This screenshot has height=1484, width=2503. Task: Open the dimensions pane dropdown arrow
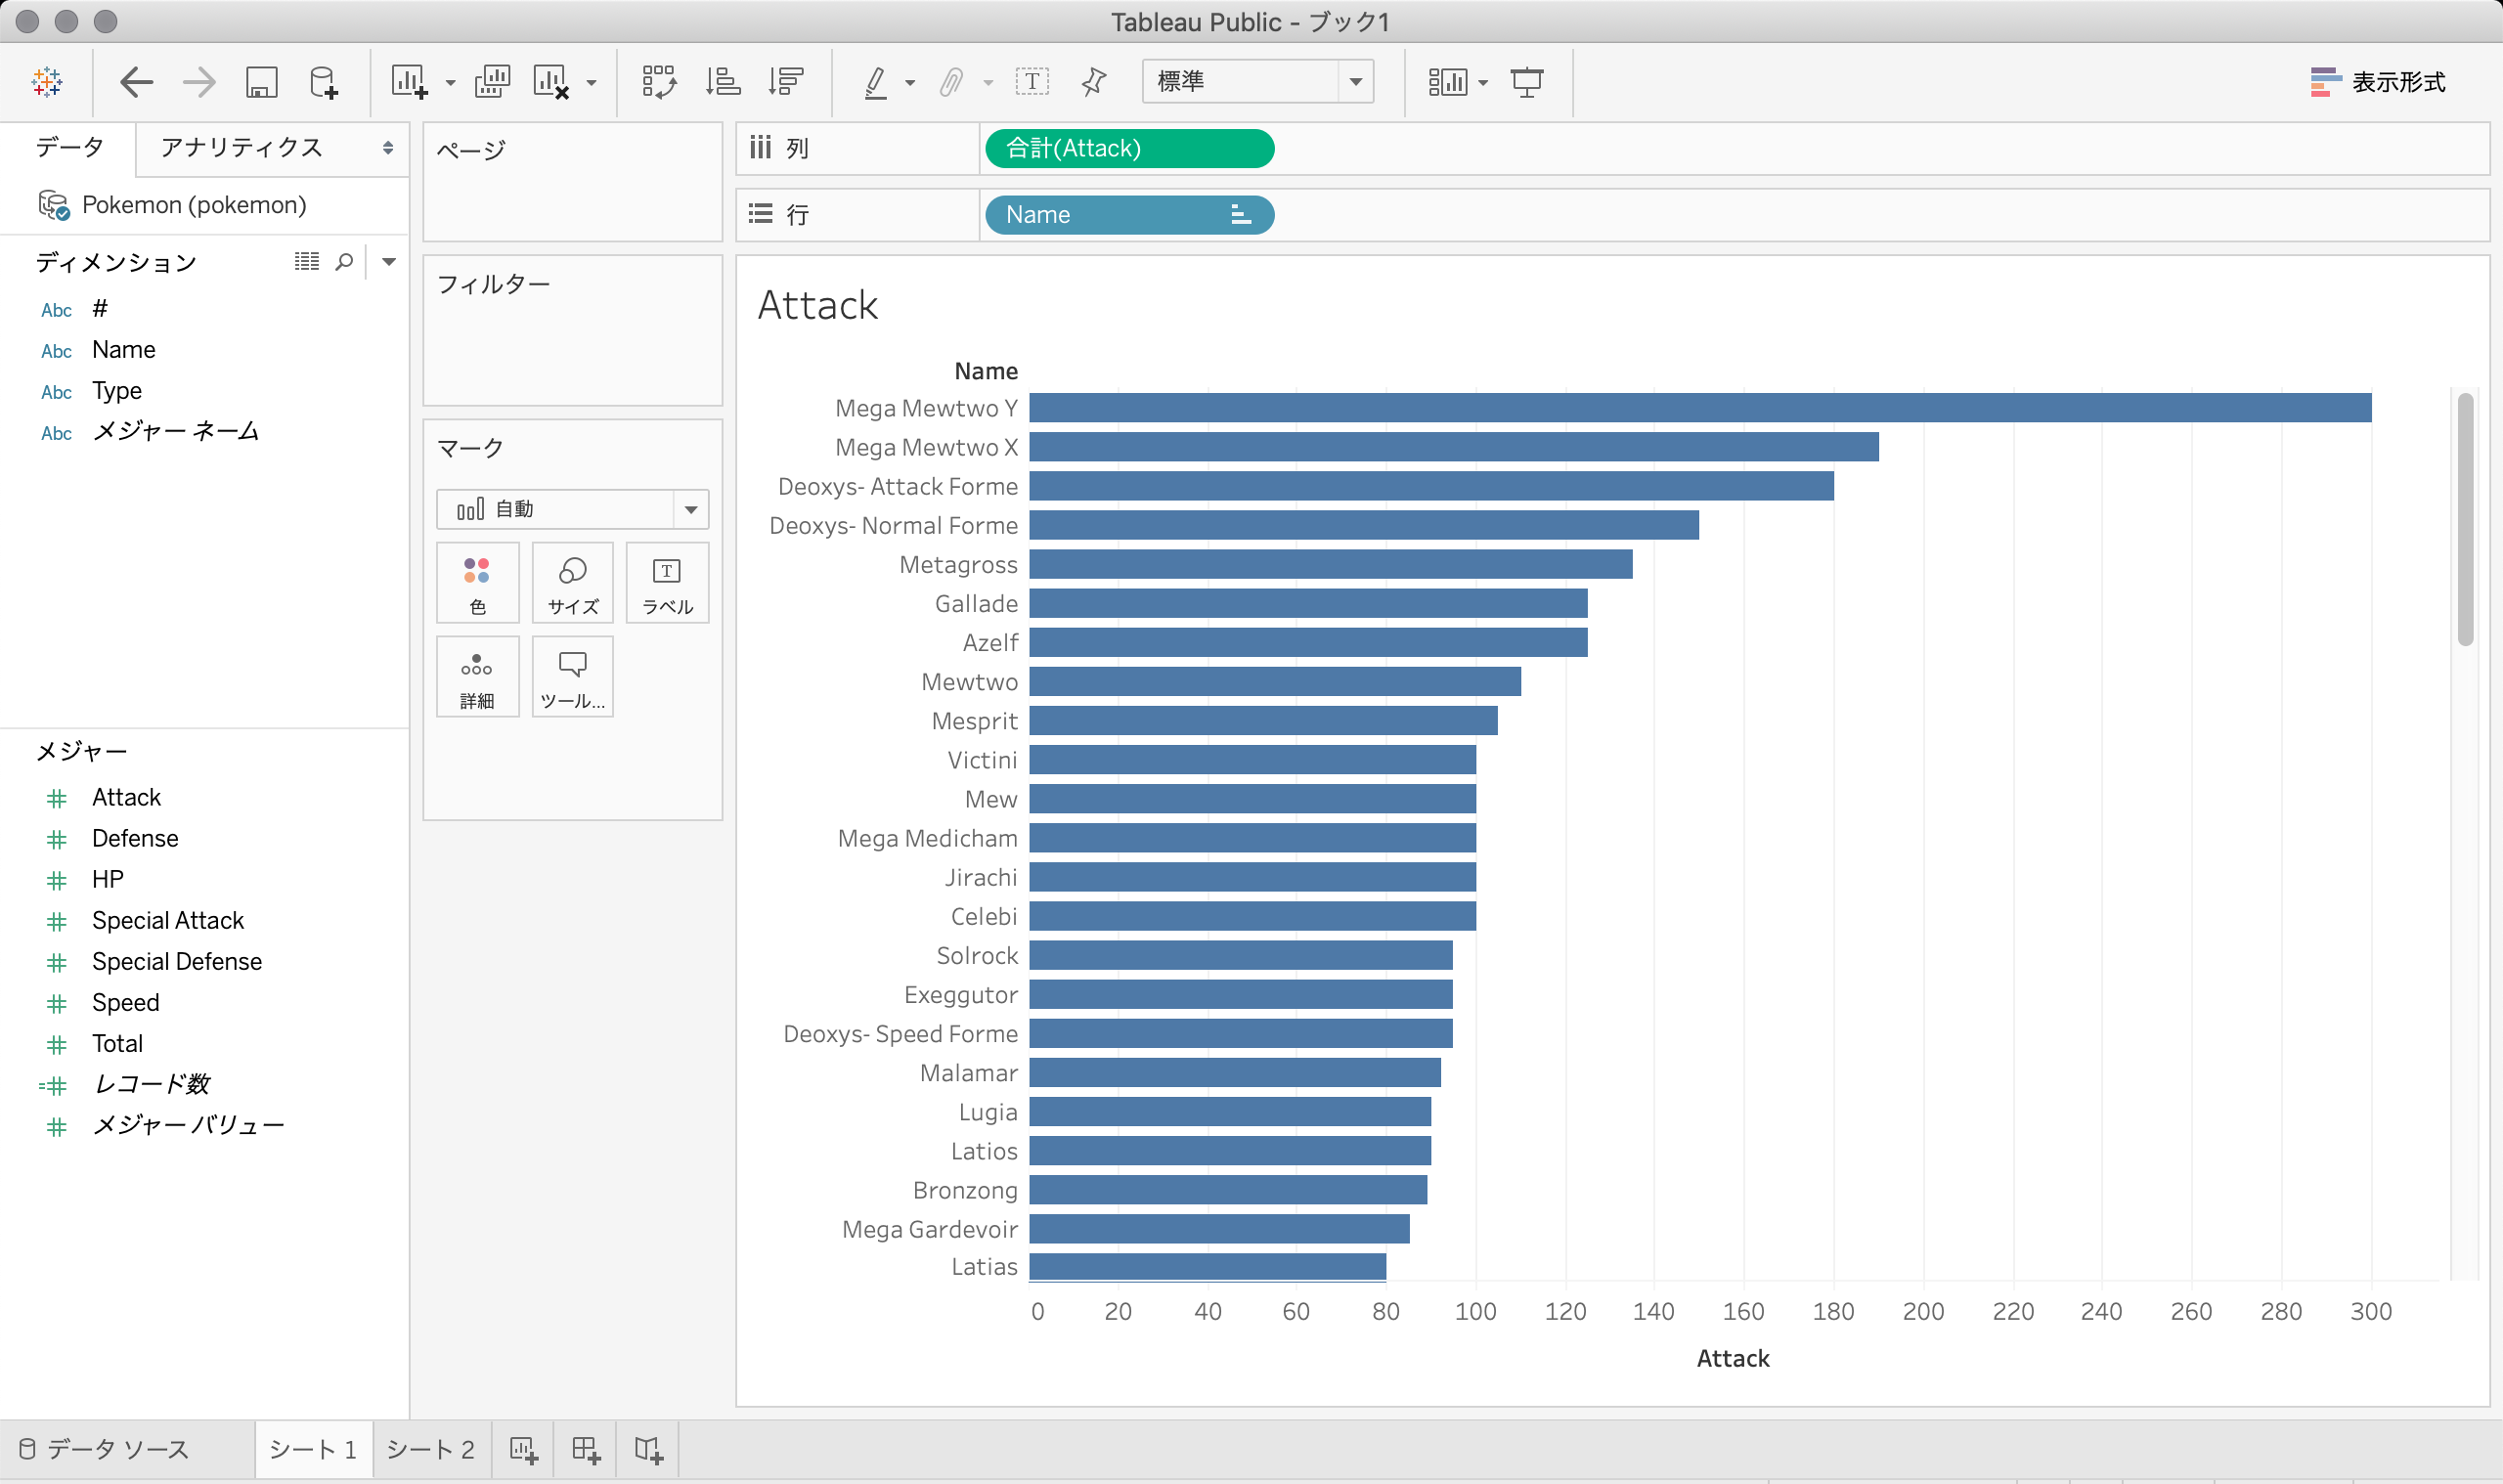[x=389, y=262]
